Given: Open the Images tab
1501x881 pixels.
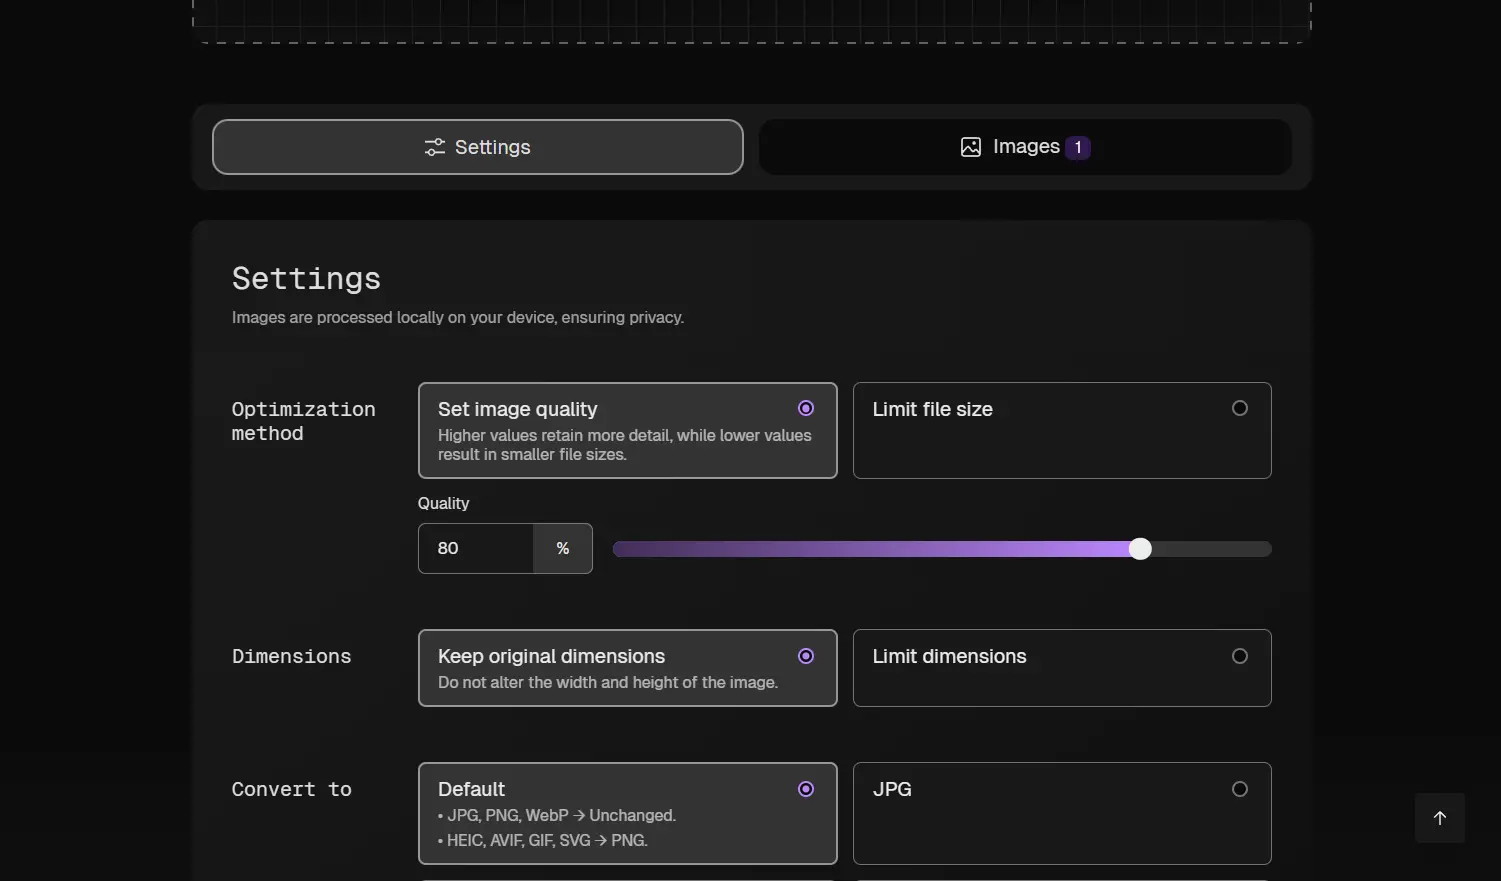Looking at the screenshot, I should (x=1025, y=147).
